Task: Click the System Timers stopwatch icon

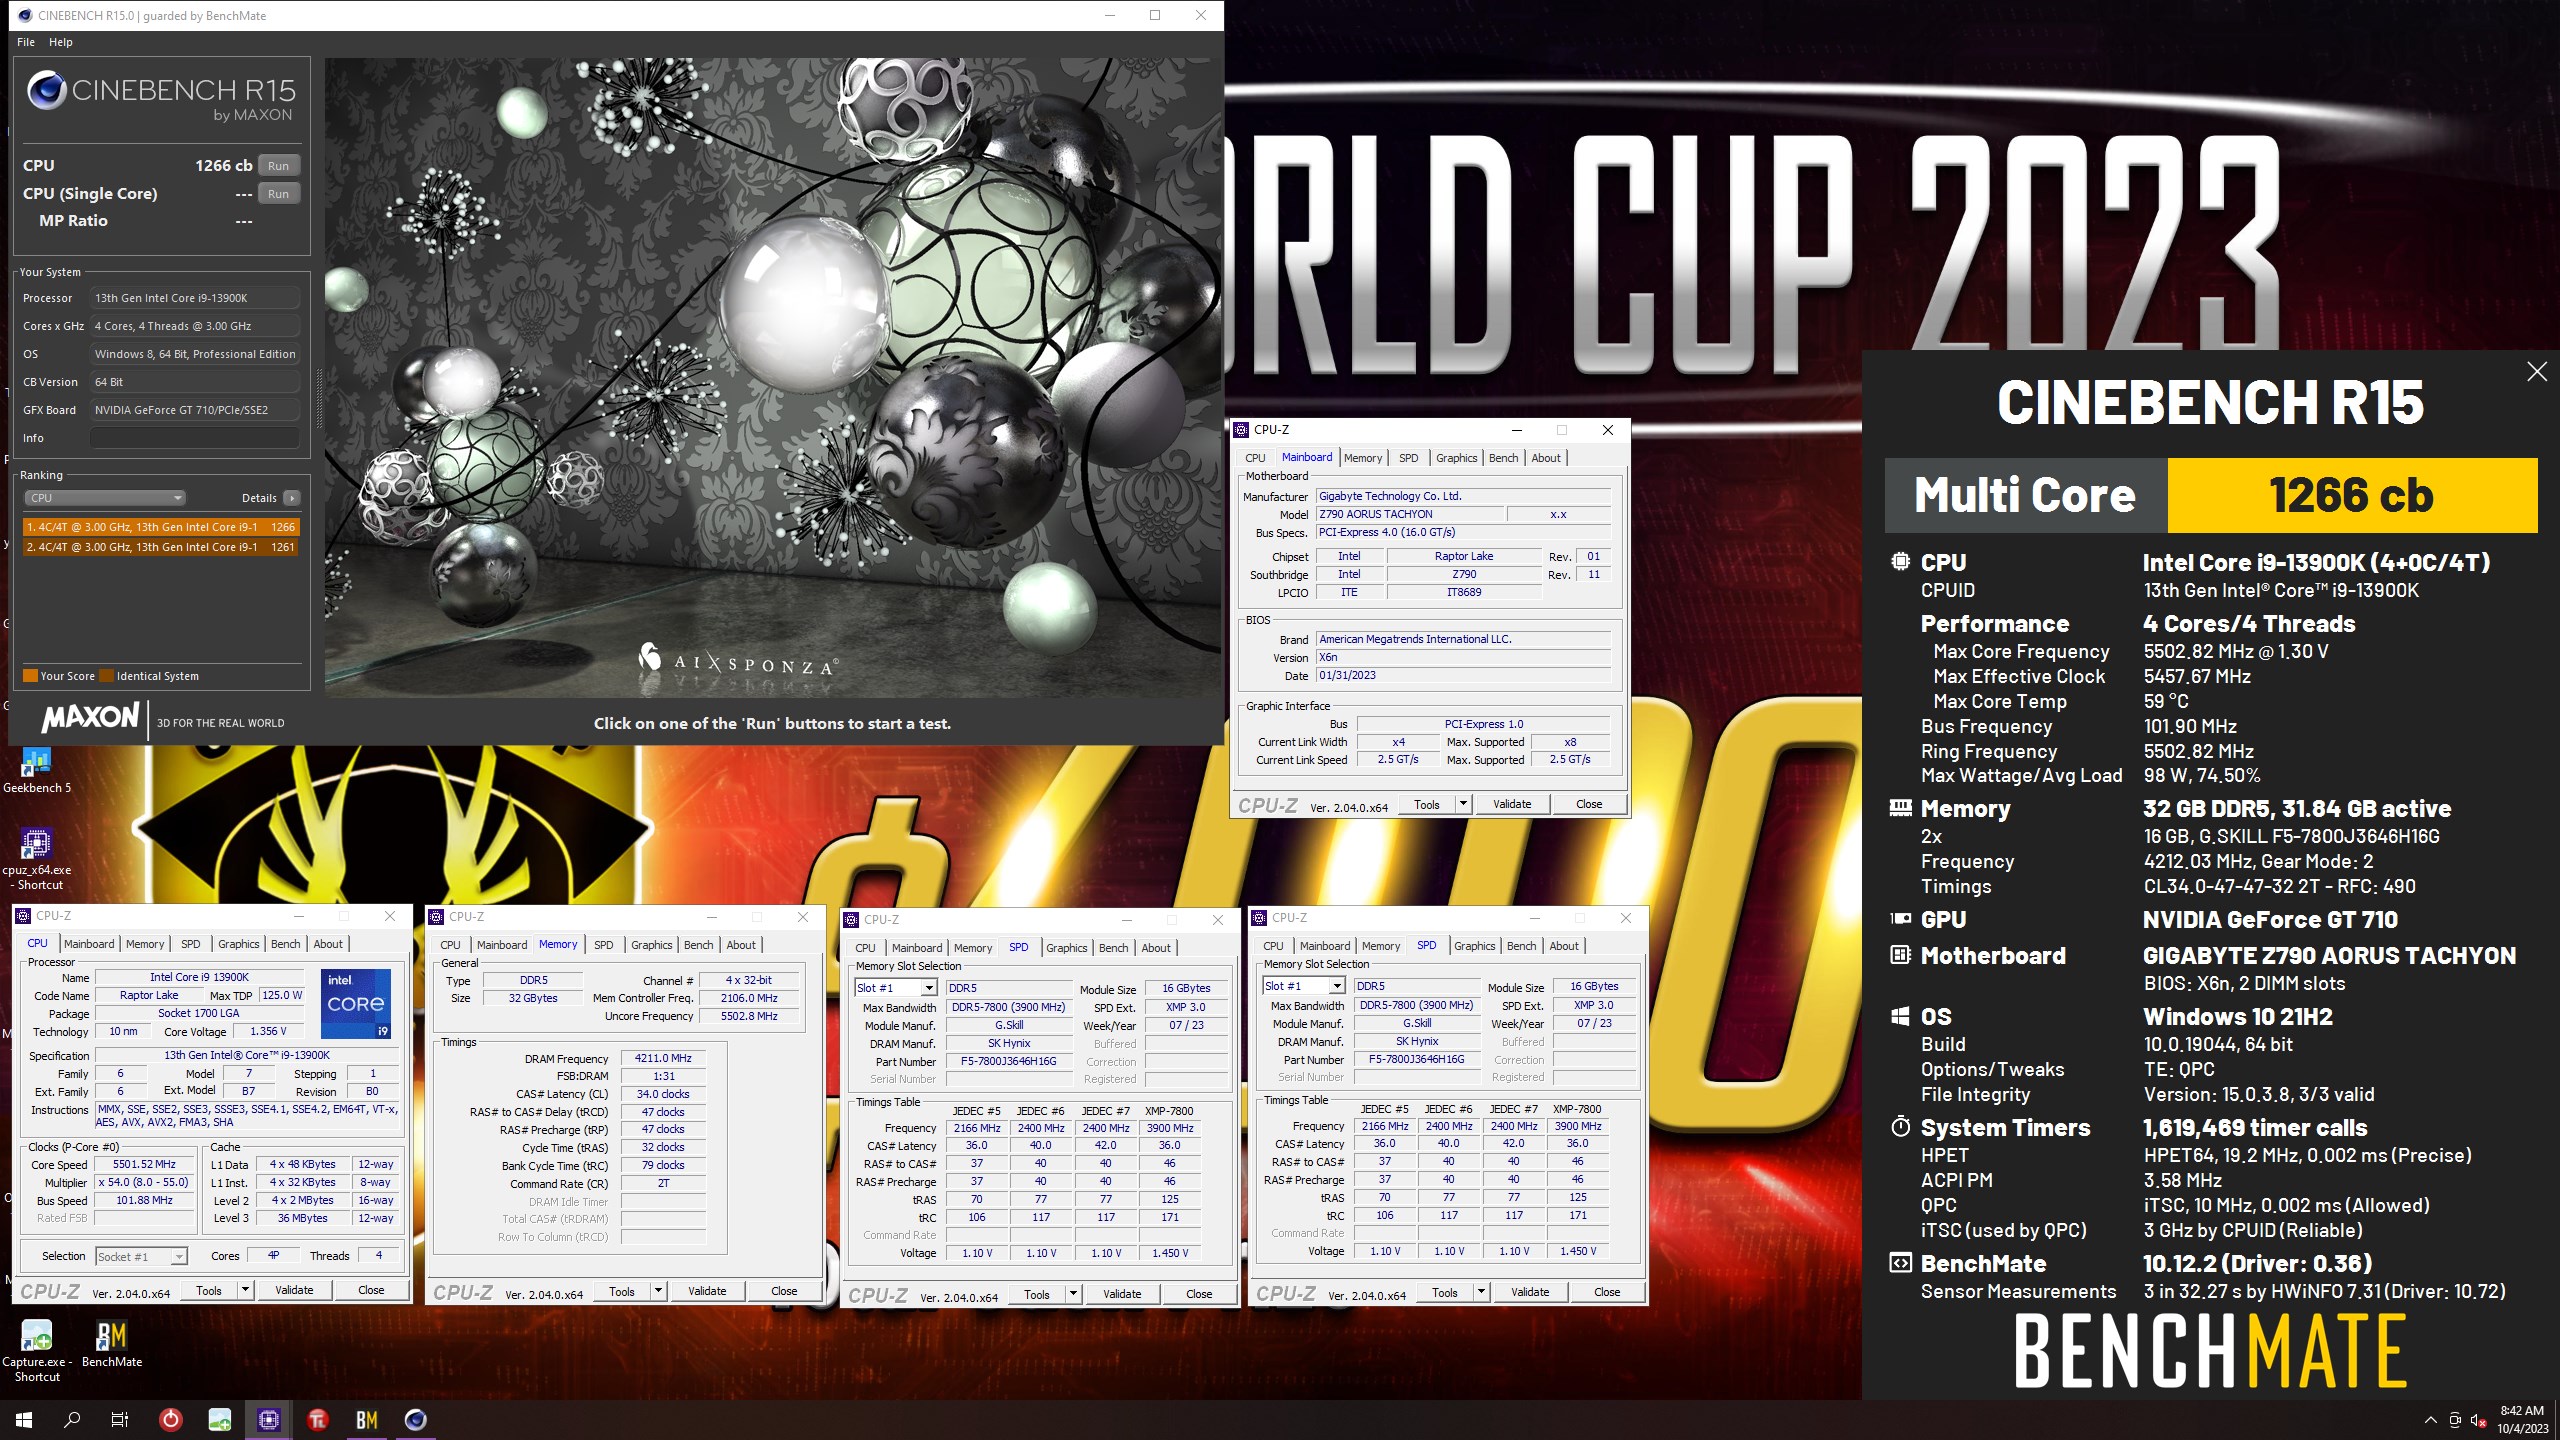Action: [1900, 1127]
